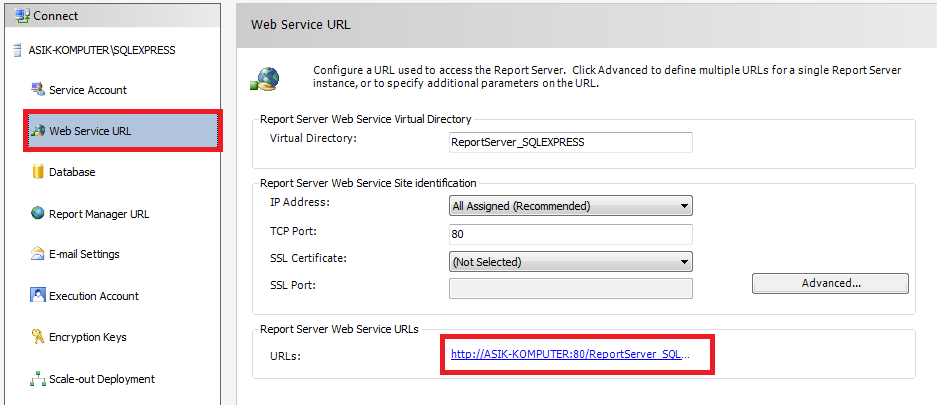This screenshot has height=405, width=937.
Task: Click the Report Manager URL globe icon
Action: click(x=38, y=213)
